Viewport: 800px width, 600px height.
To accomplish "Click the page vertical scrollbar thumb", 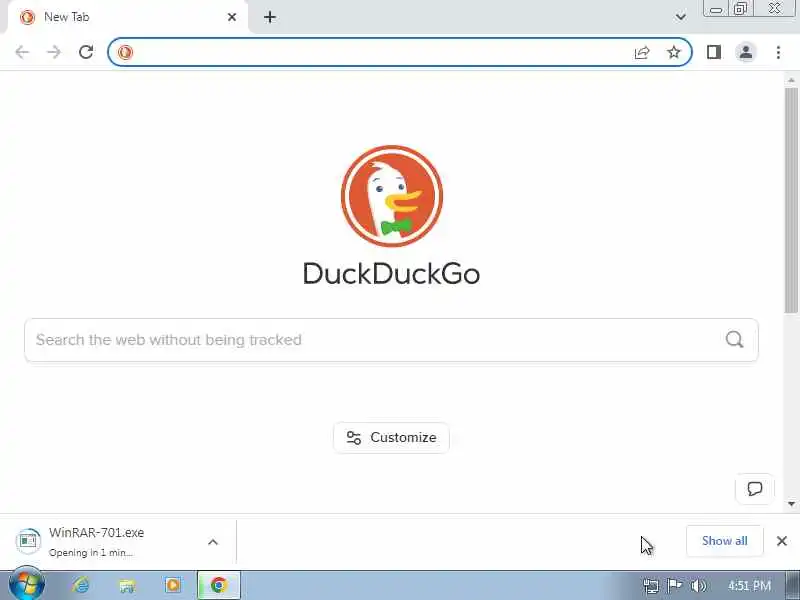I will coord(791,200).
